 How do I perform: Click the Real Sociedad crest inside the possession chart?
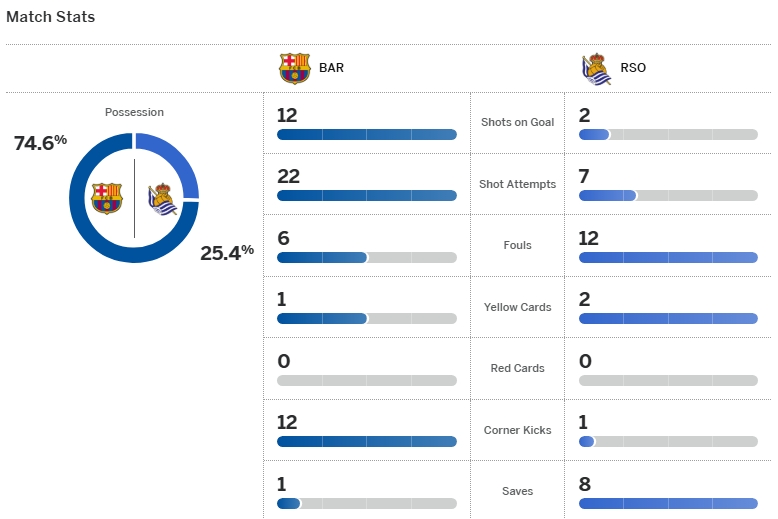pyautogui.click(x=162, y=198)
